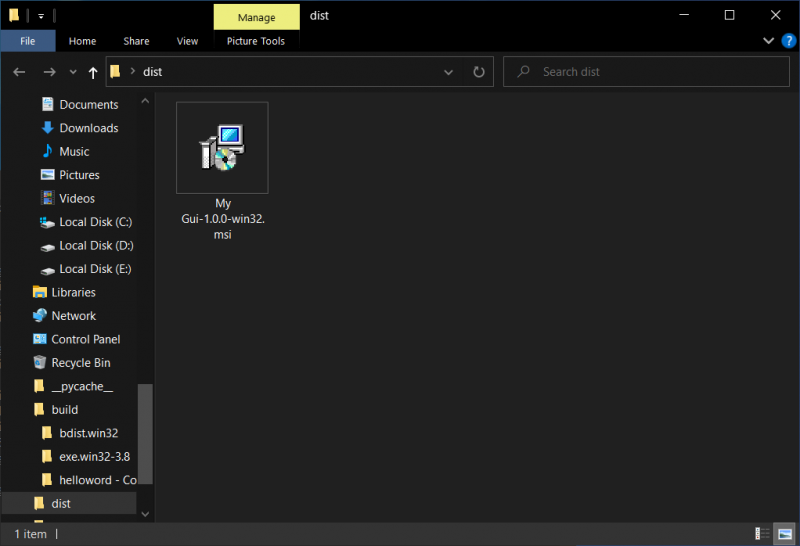800x546 pixels.
Task: Click the Up one level arrow
Action: pos(93,72)
